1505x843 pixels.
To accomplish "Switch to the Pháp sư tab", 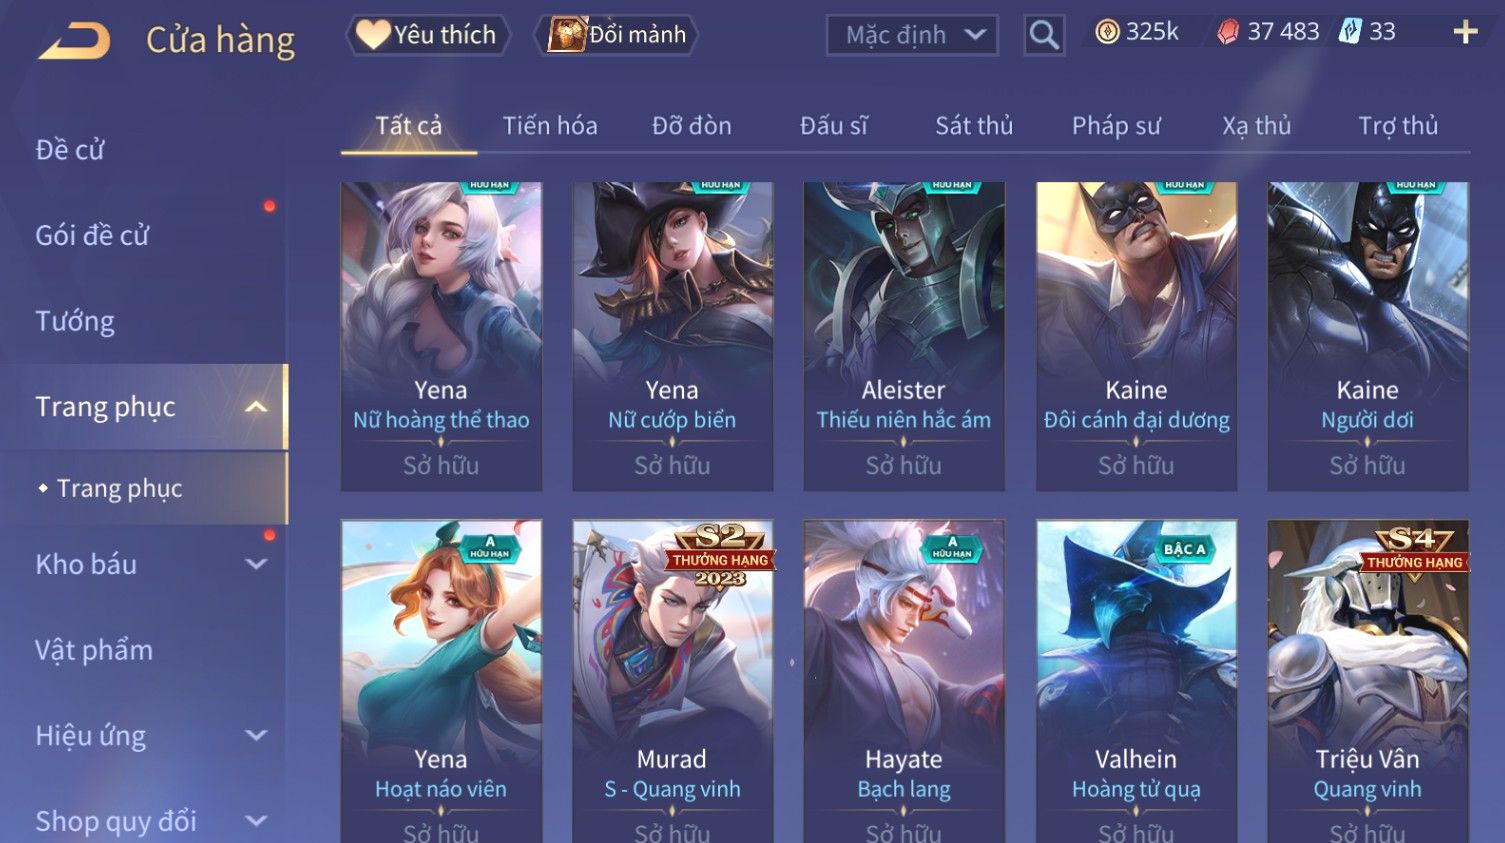I will point(1116,126).
